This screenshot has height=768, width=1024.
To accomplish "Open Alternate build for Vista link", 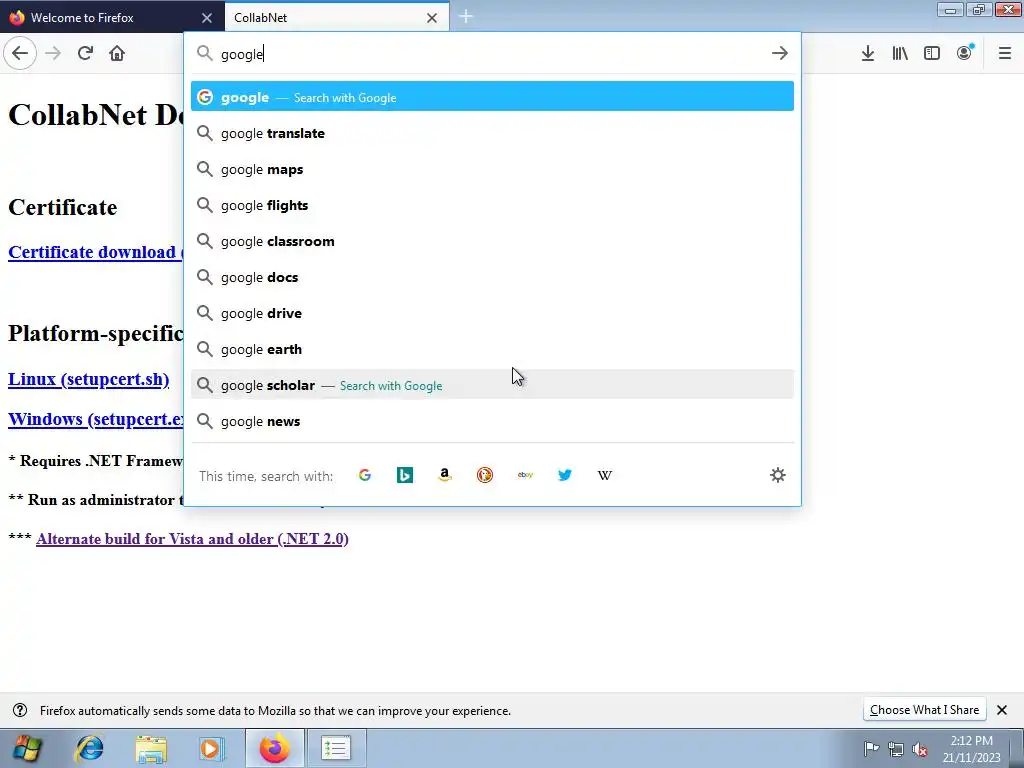I will tap(192, 539).
